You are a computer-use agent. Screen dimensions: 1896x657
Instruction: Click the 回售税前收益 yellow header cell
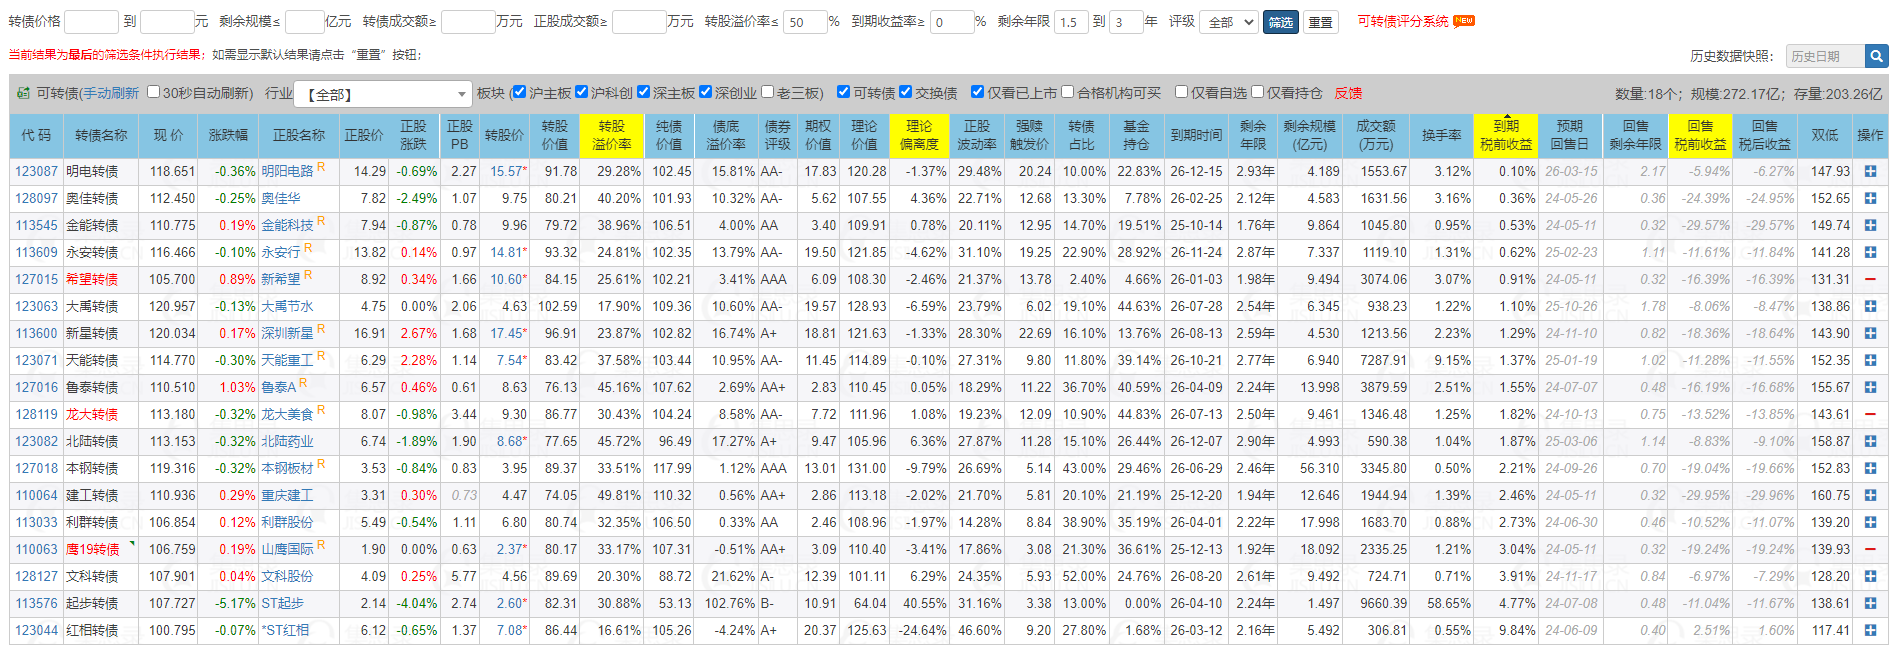pyautogui.click(x=1699, y=135)
